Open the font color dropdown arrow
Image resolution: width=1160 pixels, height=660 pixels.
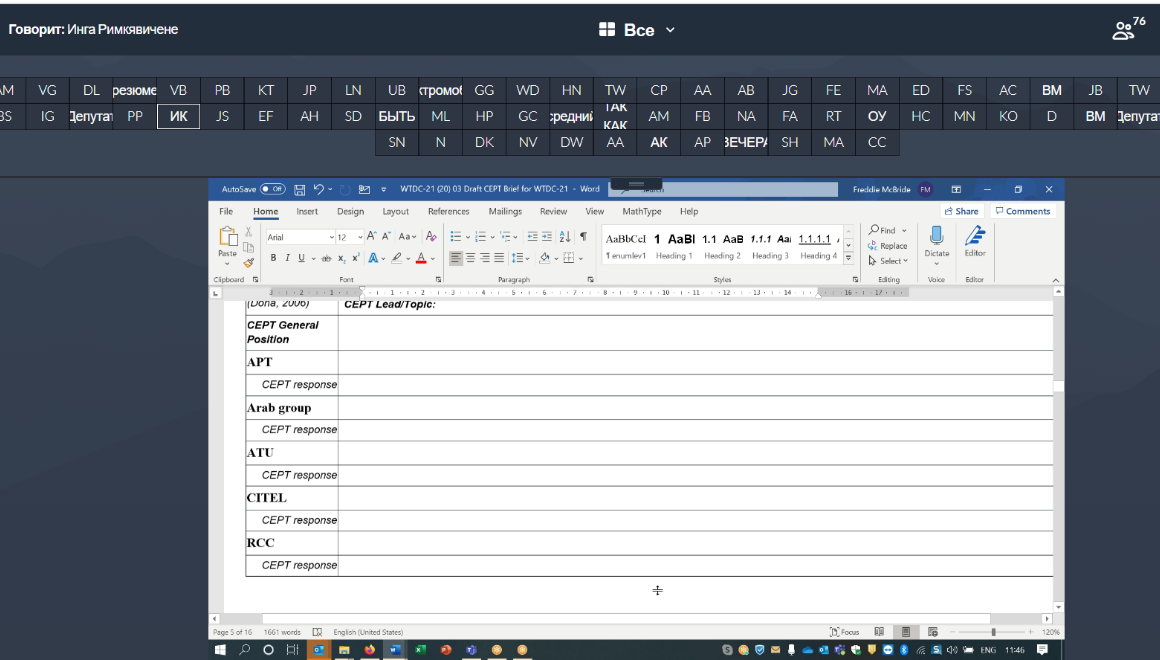[433, 259]
